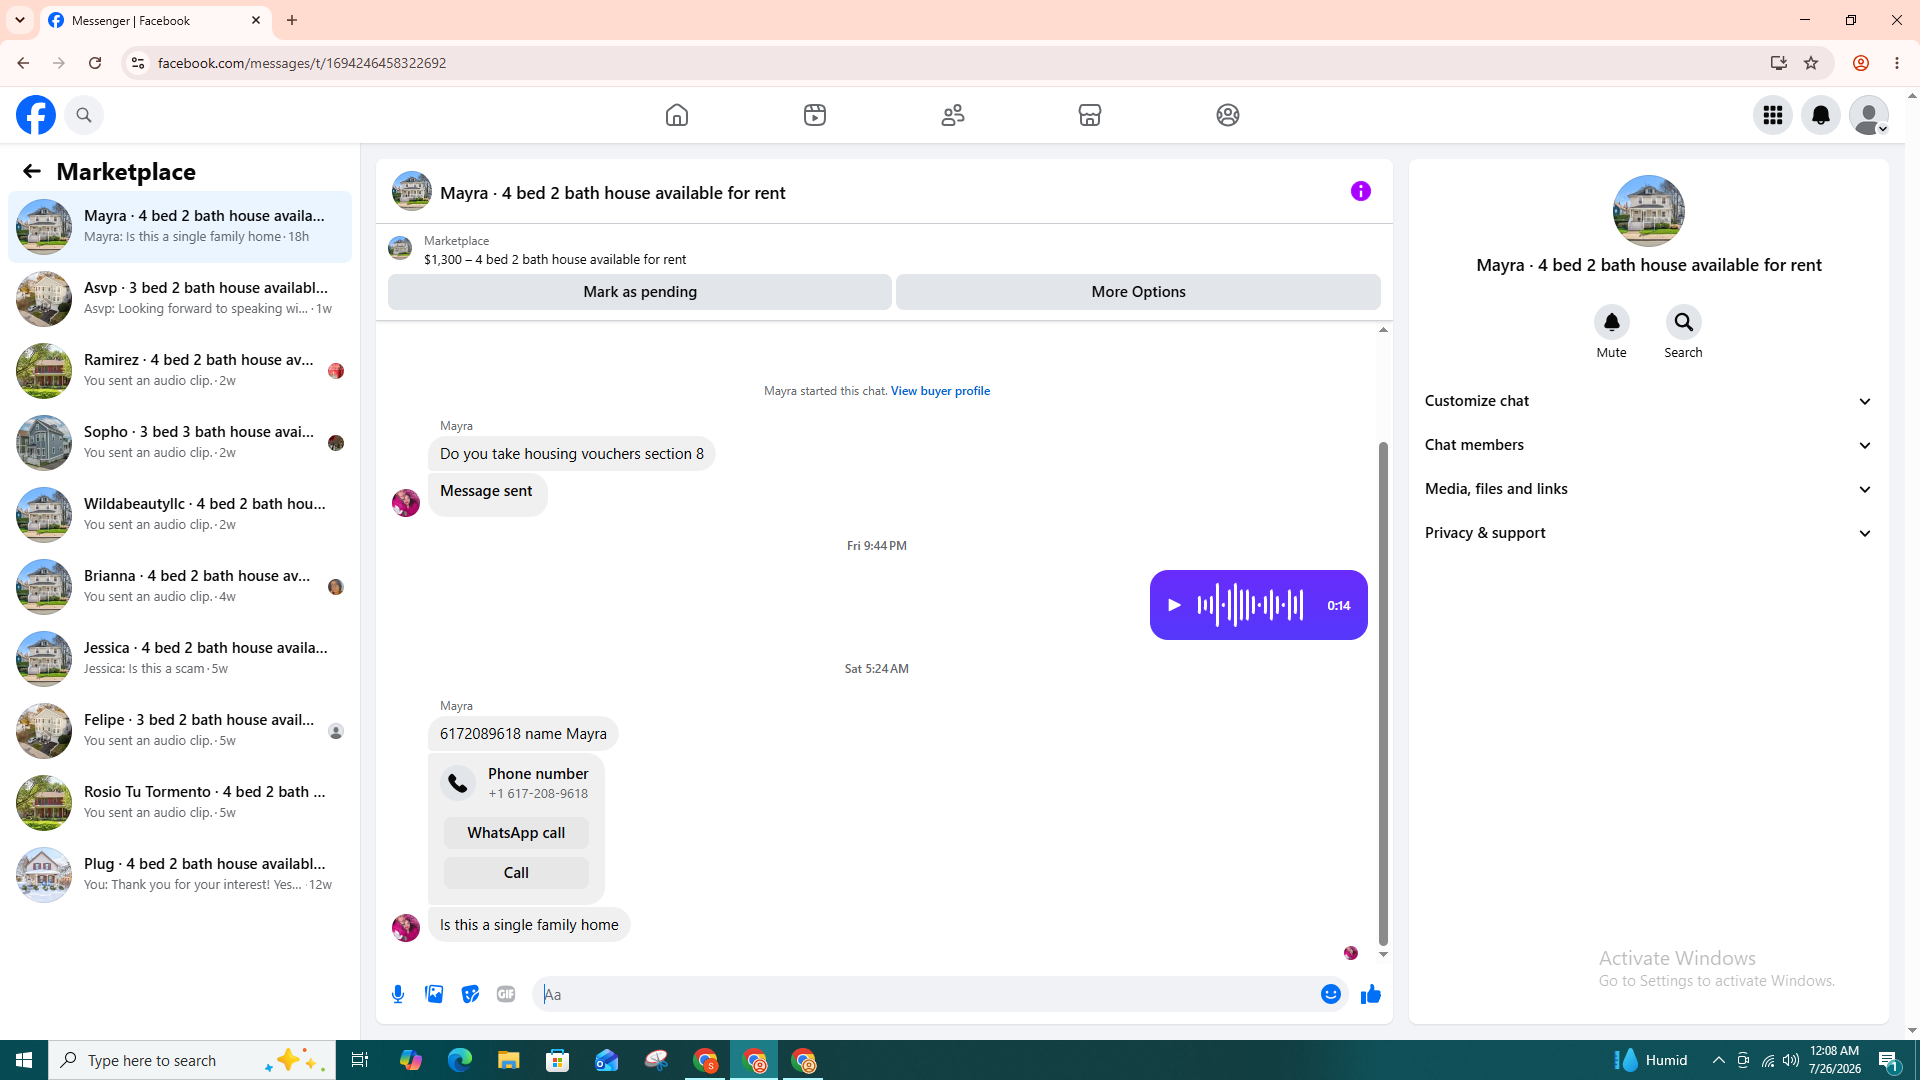Open a new browser tab
Viewport: 1920px width, 1080px height.
[292, 20]
